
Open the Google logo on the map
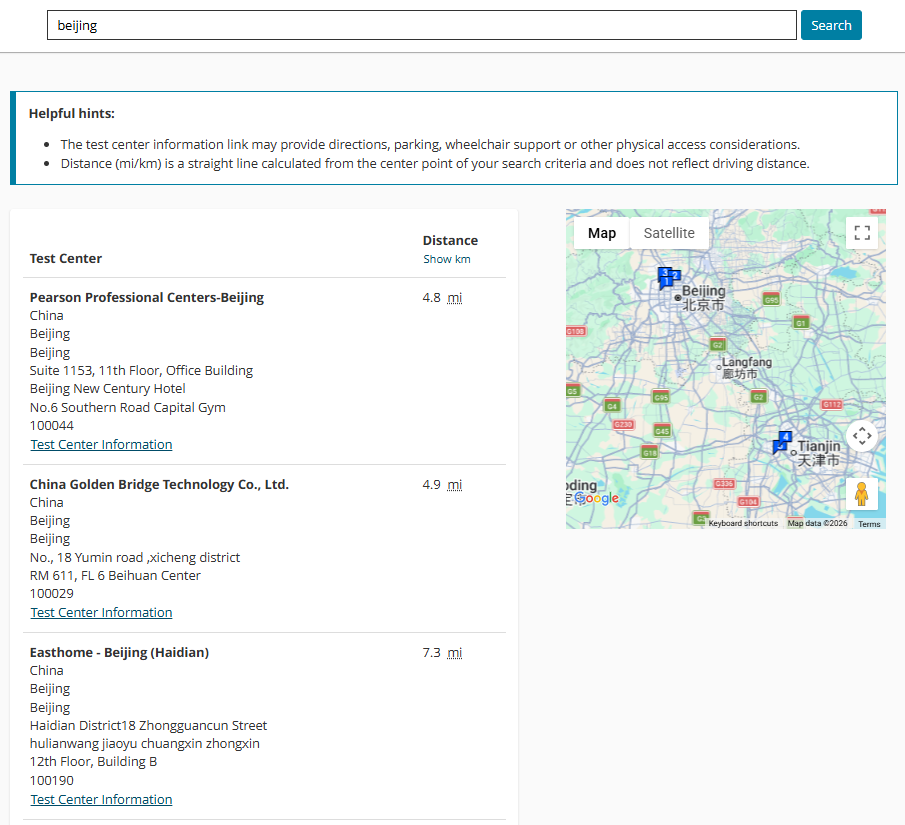[596, 498]
